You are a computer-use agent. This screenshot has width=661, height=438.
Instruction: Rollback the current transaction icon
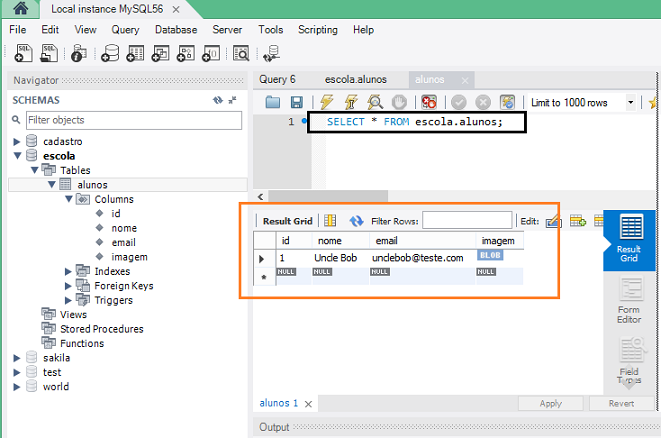click(483, 102)
